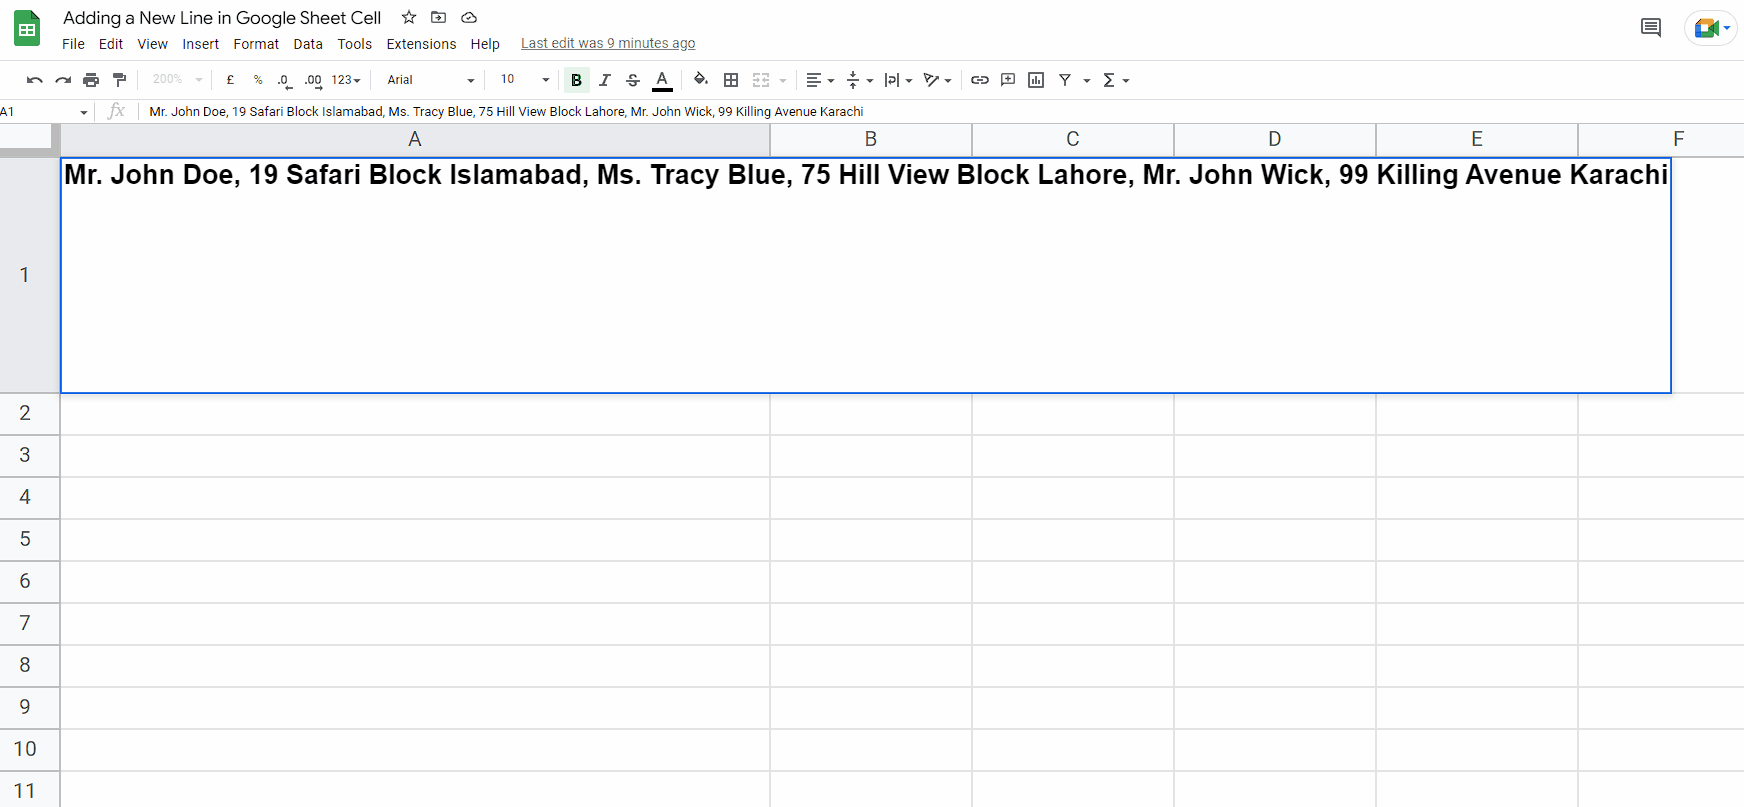Select row 1 header

tap(29, 275)
